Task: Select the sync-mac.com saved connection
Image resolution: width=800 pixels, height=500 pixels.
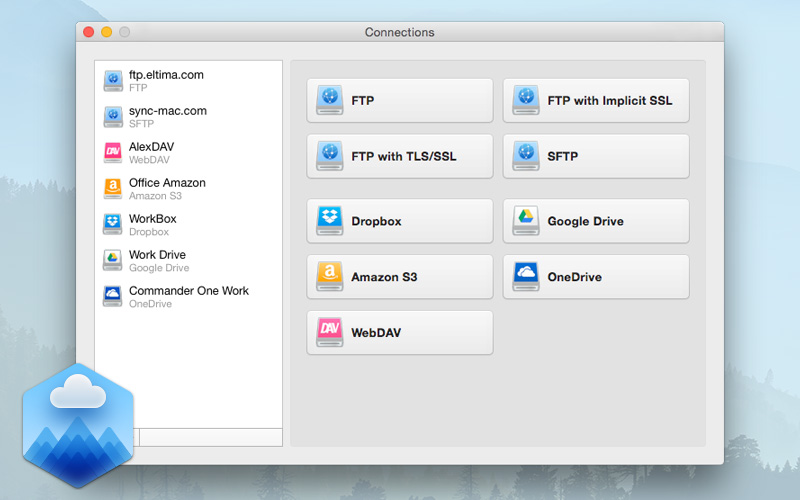Action: click(188, 117)
